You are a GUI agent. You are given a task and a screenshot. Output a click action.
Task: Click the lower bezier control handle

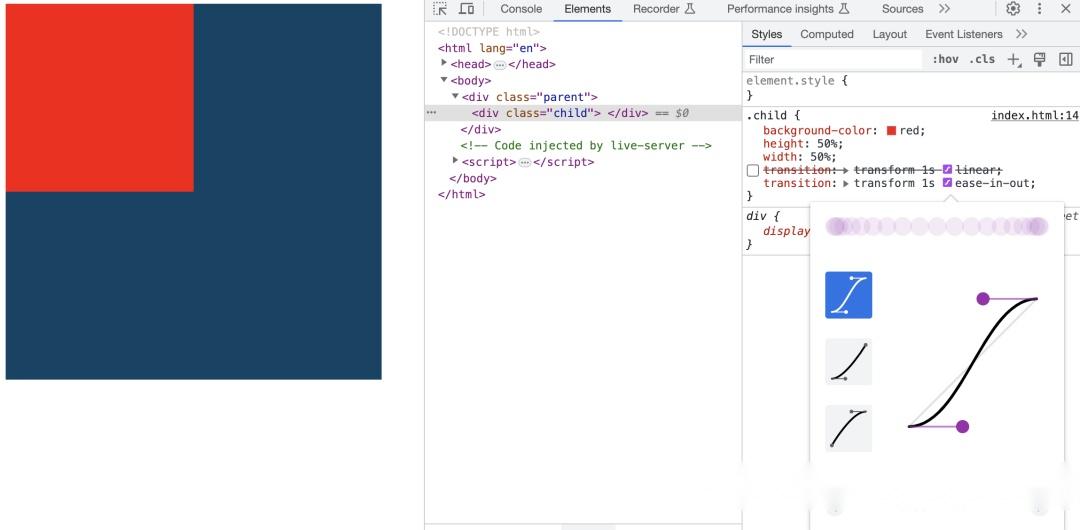[x=963, y=427]
